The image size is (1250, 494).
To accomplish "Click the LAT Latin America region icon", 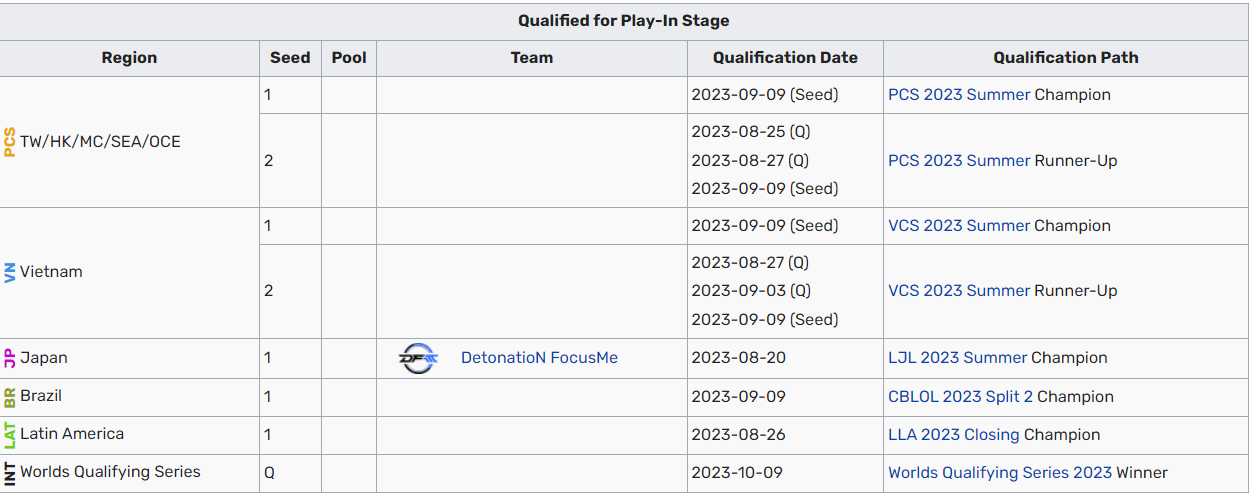I will tap(10, 434).
